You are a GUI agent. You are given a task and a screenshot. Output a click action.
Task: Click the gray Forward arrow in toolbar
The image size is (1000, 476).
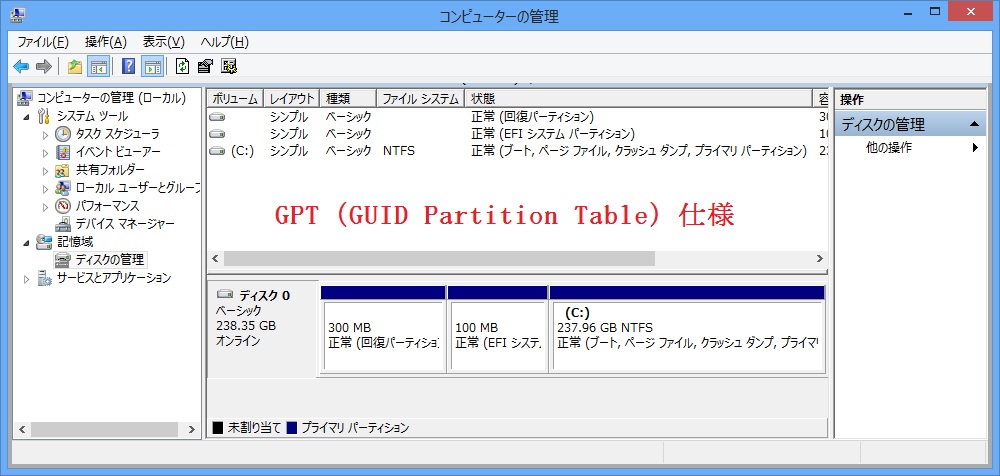click(x=43, y=66)
